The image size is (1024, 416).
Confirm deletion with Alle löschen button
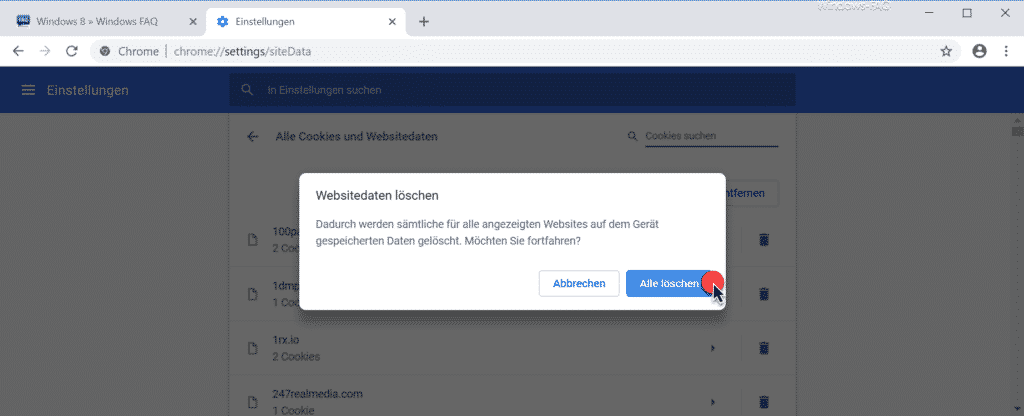(x=669, y=283)
